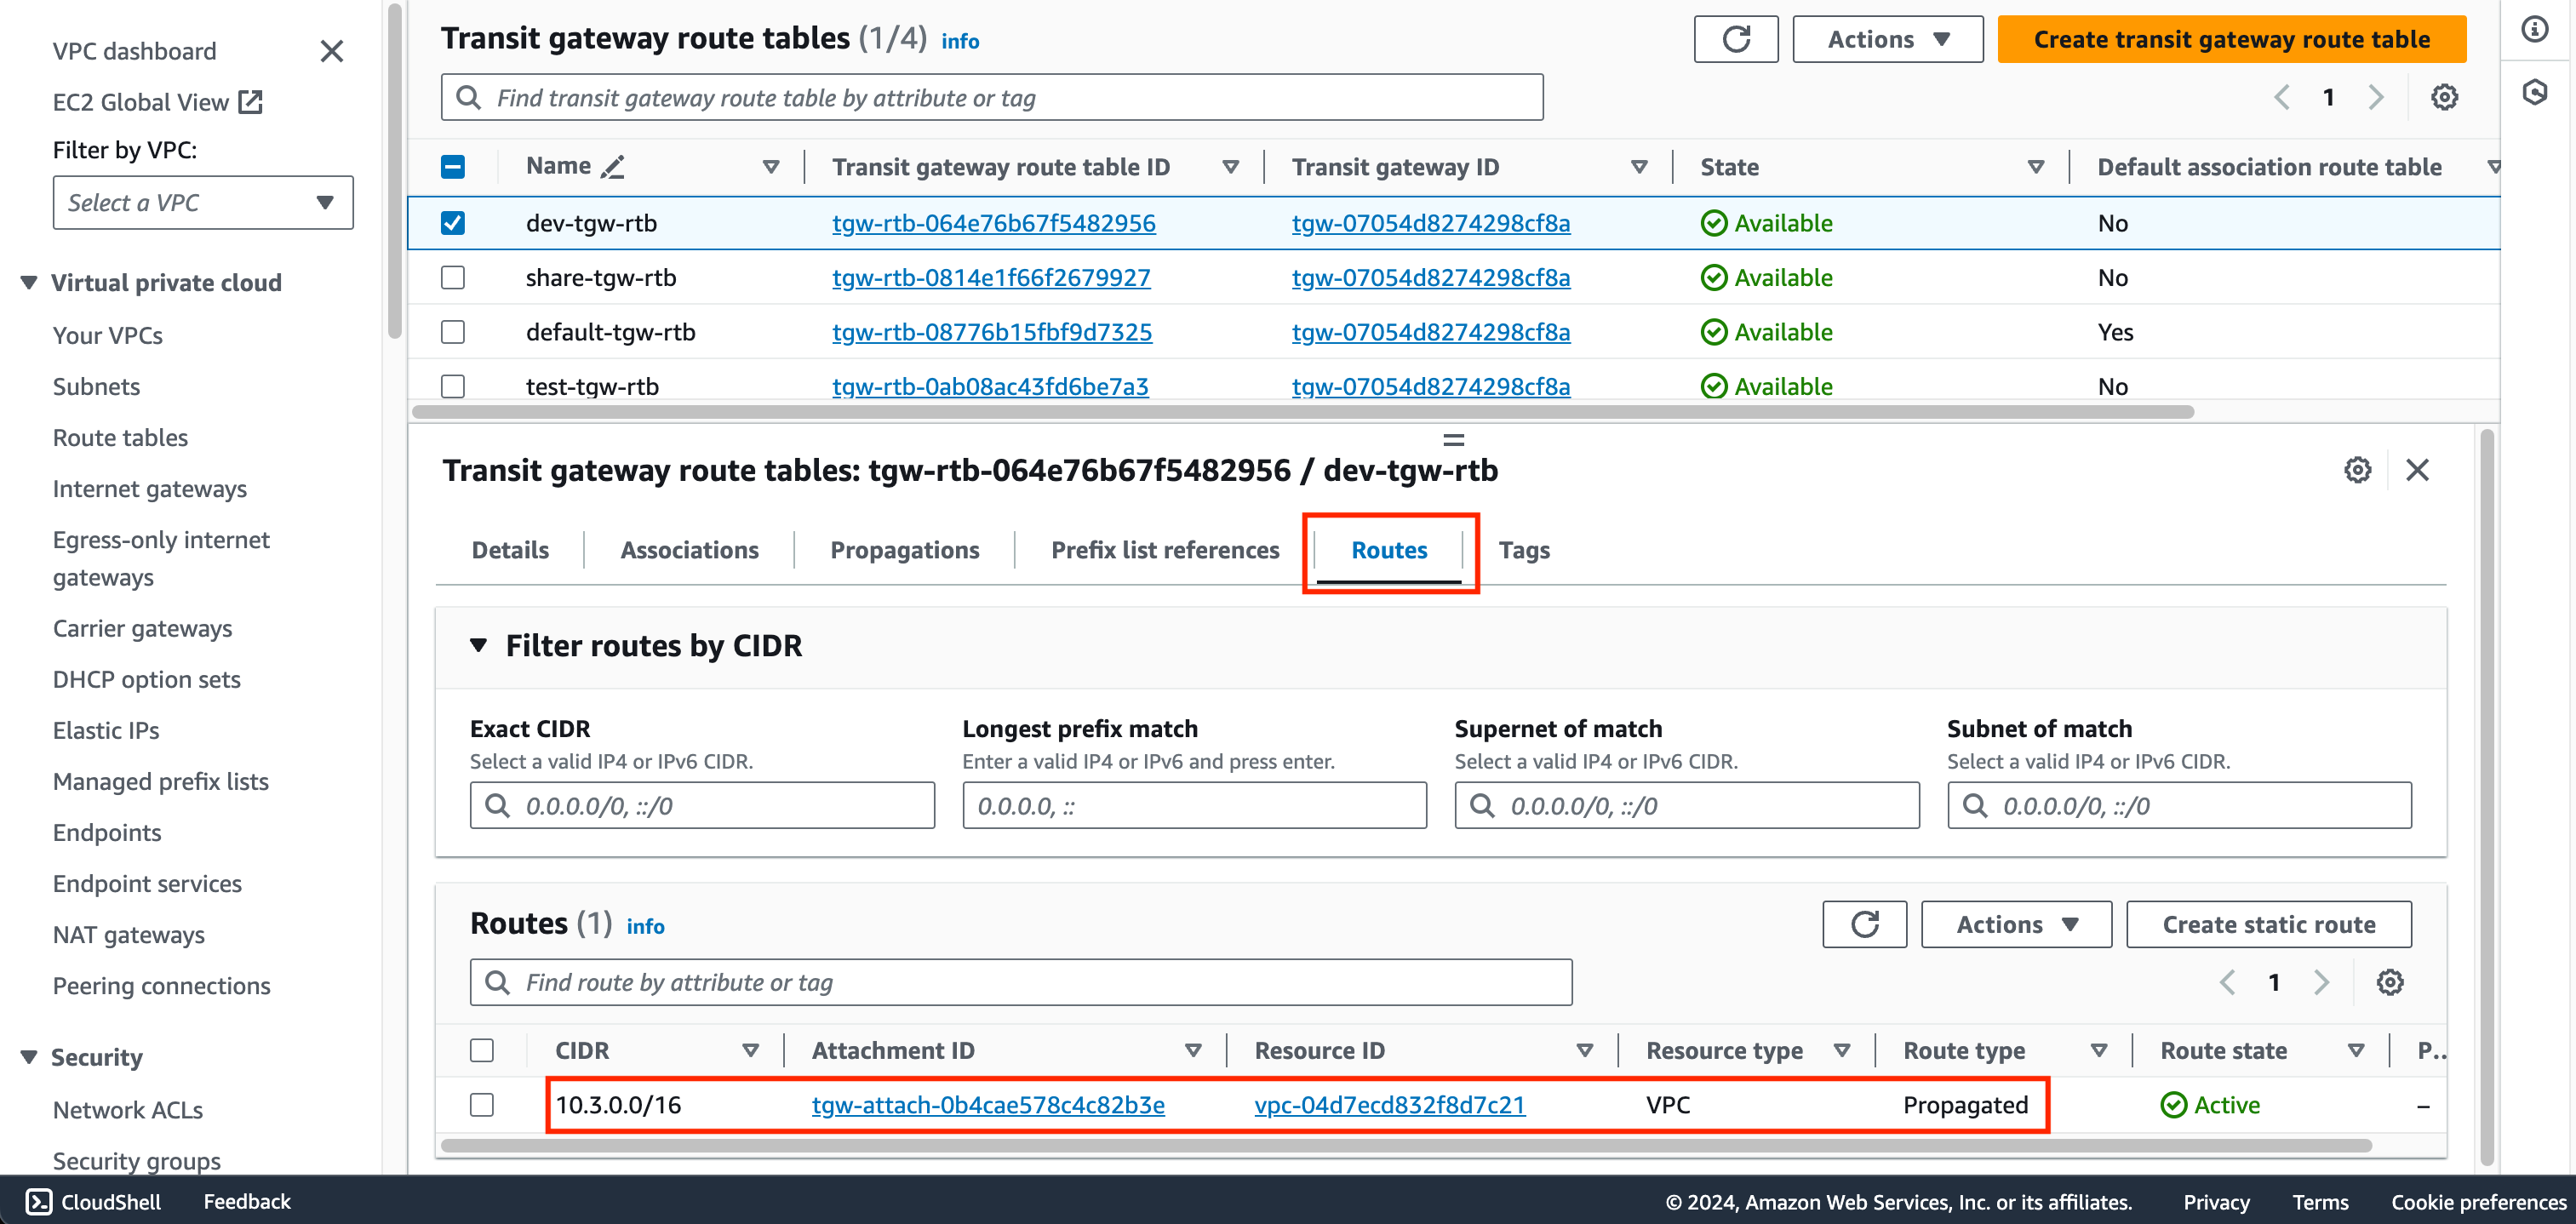
Task: Sort Routes by Resource ID arrow
Action: (x=1585, y=1051)
